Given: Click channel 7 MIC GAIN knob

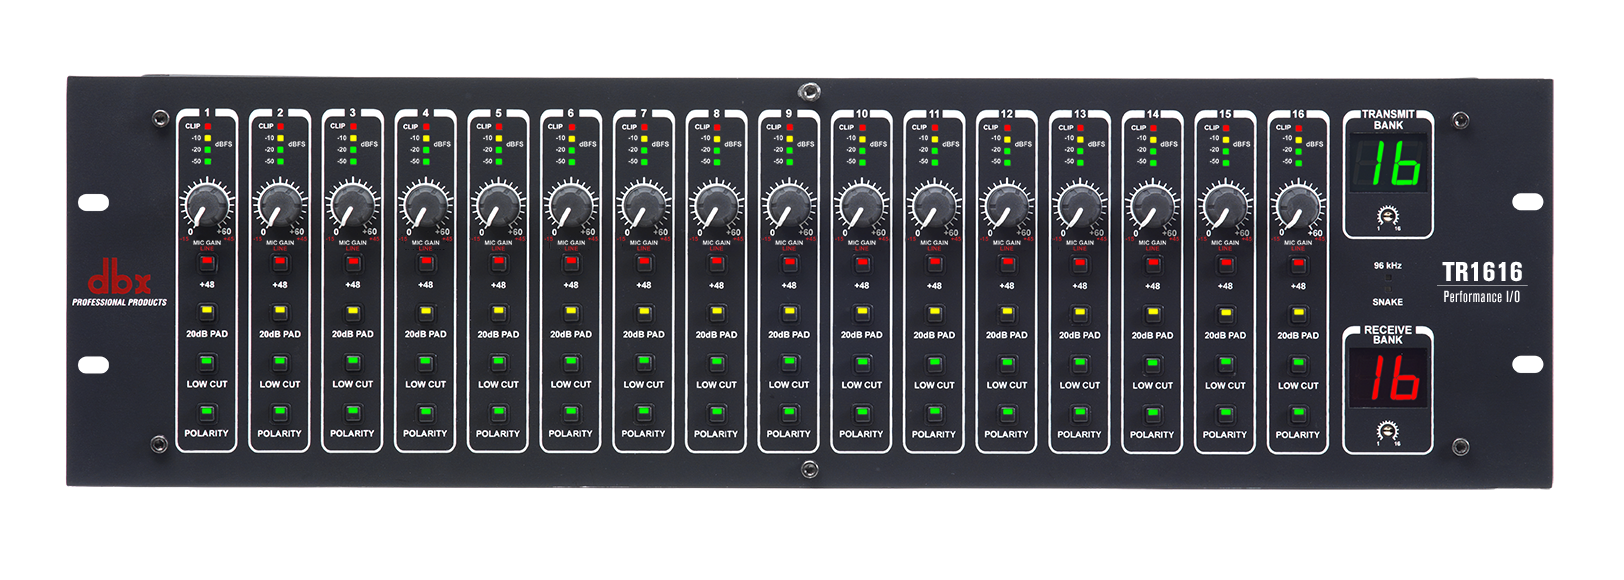Looking at the screenshot, I should (x=644, y=207).
